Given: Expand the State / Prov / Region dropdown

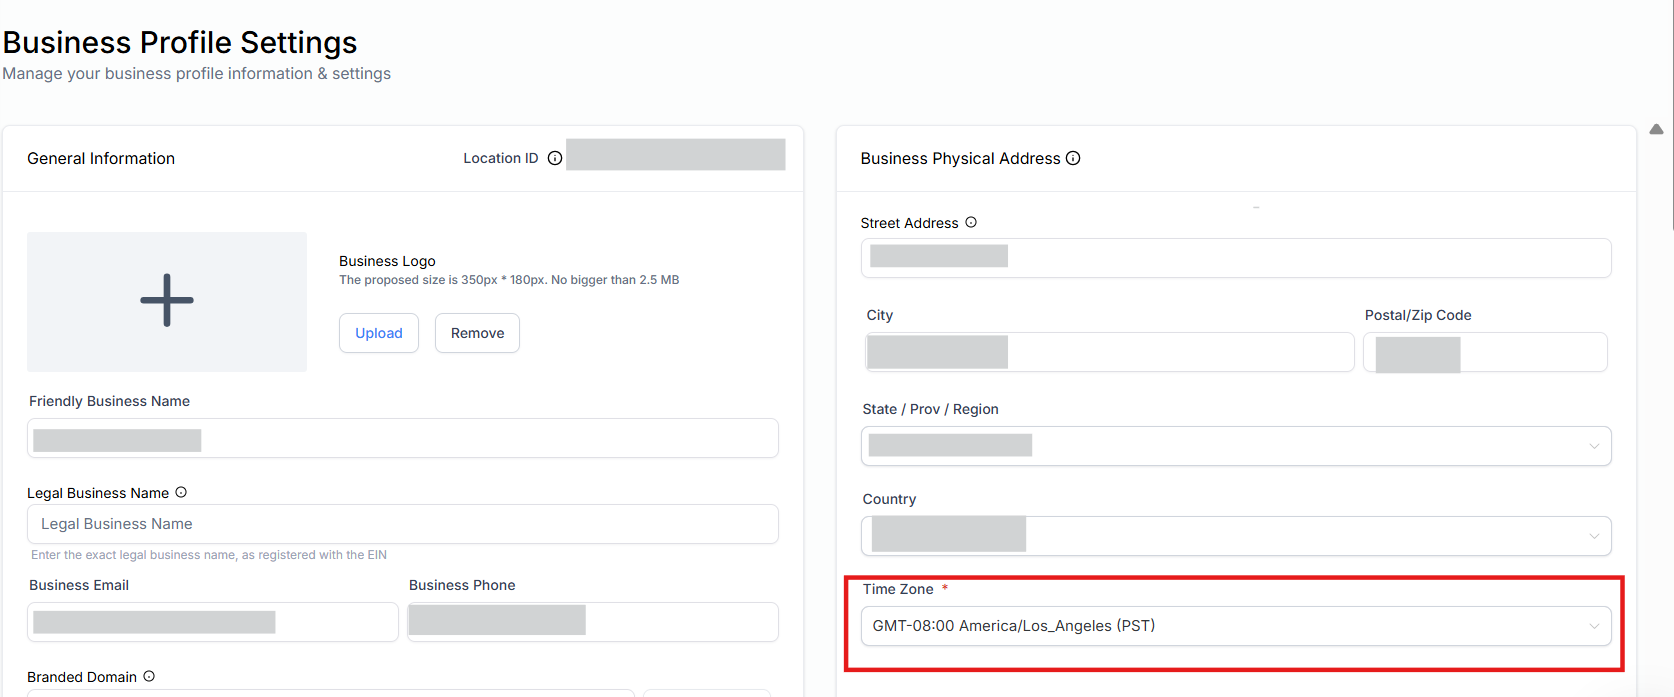Looking at the screenshot, I should (x=1235, y=446).
